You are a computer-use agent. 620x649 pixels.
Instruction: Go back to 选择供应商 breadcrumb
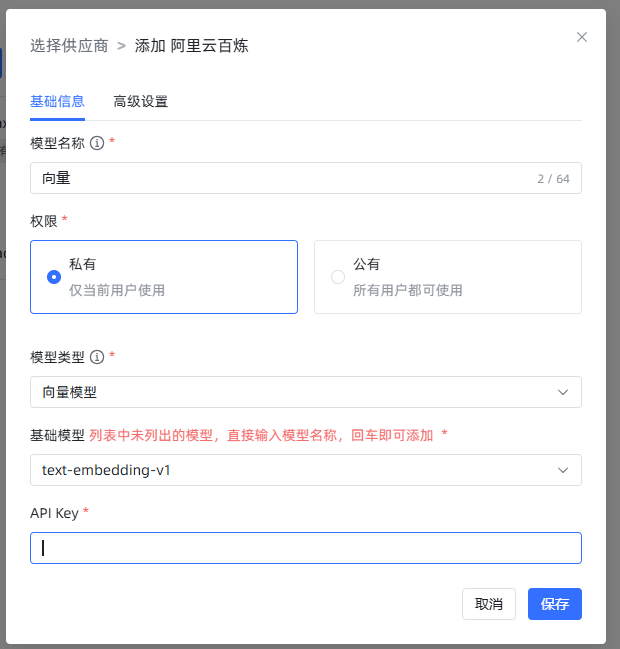[69, 46]
